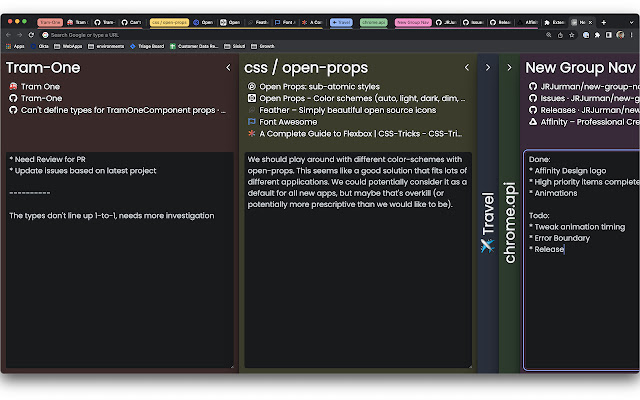Click the Affinity triangle icon

(533, 121)
